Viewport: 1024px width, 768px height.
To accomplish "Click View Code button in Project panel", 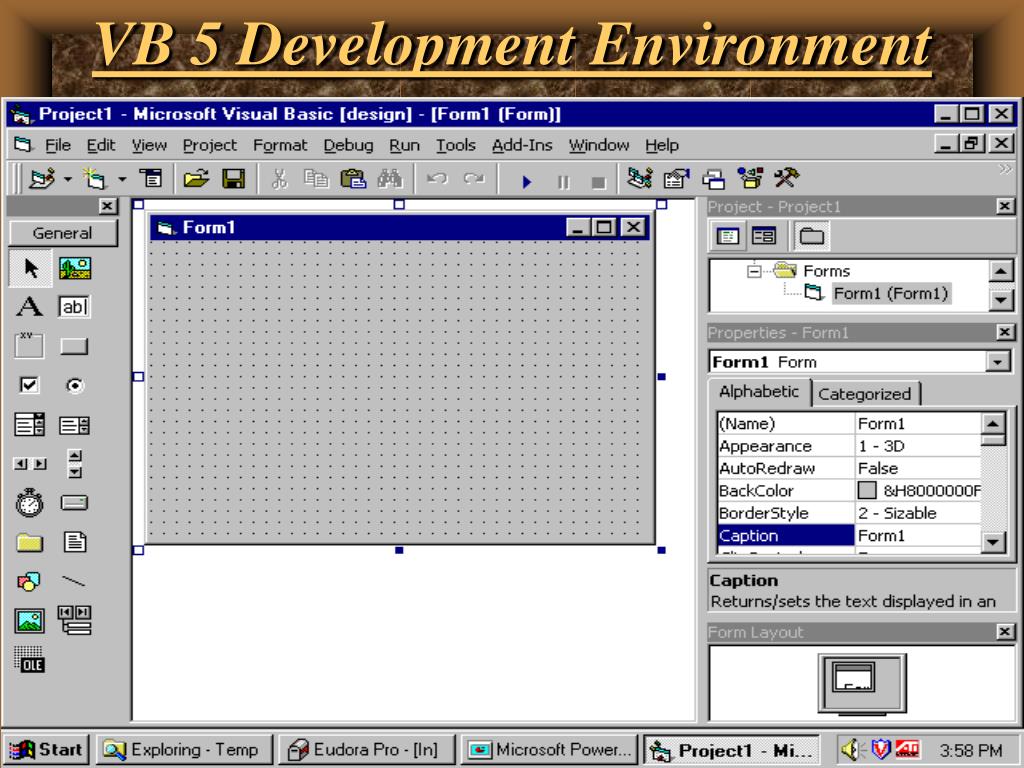I will 728,236.
